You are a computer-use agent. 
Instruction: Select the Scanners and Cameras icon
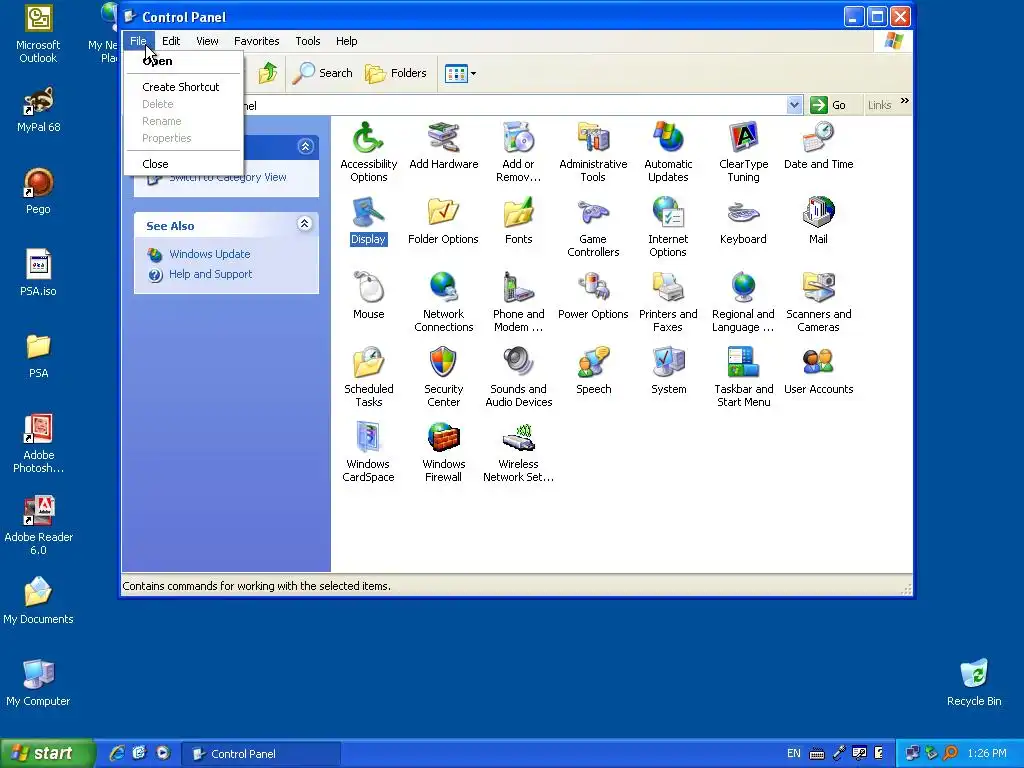(x=818, y=302)
